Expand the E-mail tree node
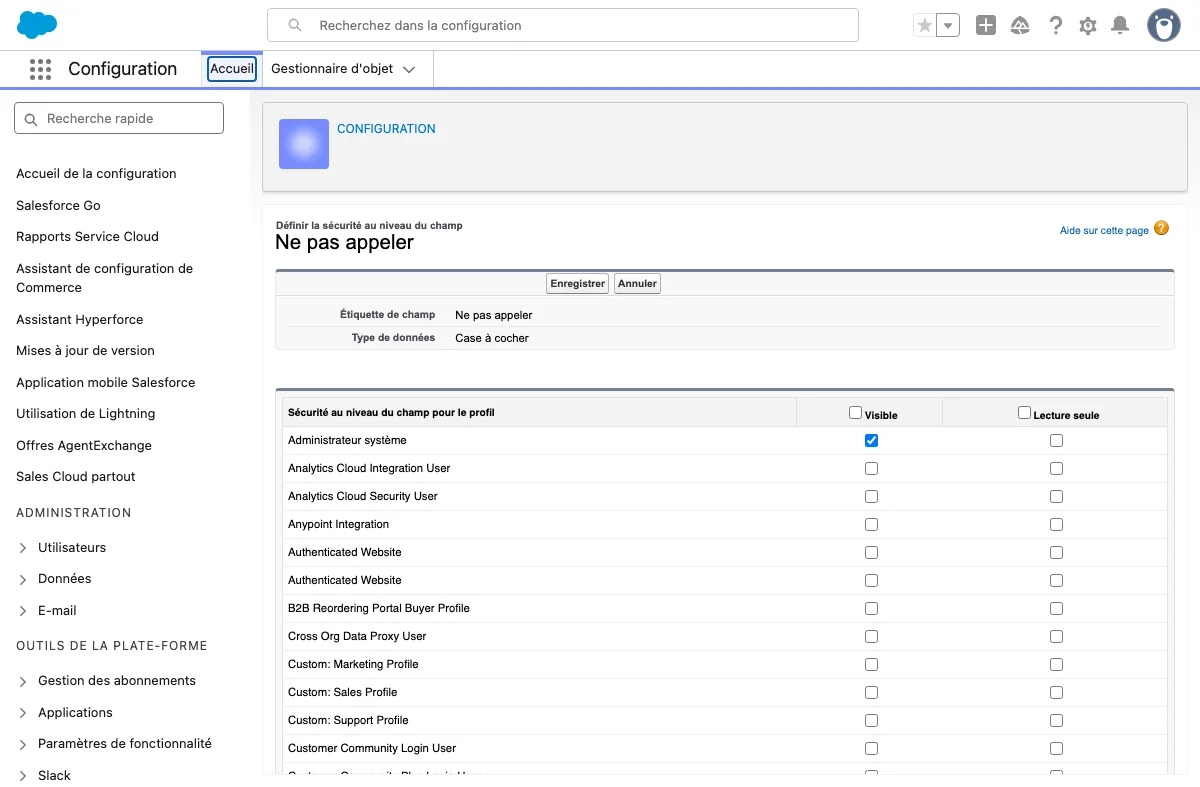Screen dimensions: 1200x787 coord(23,611)
